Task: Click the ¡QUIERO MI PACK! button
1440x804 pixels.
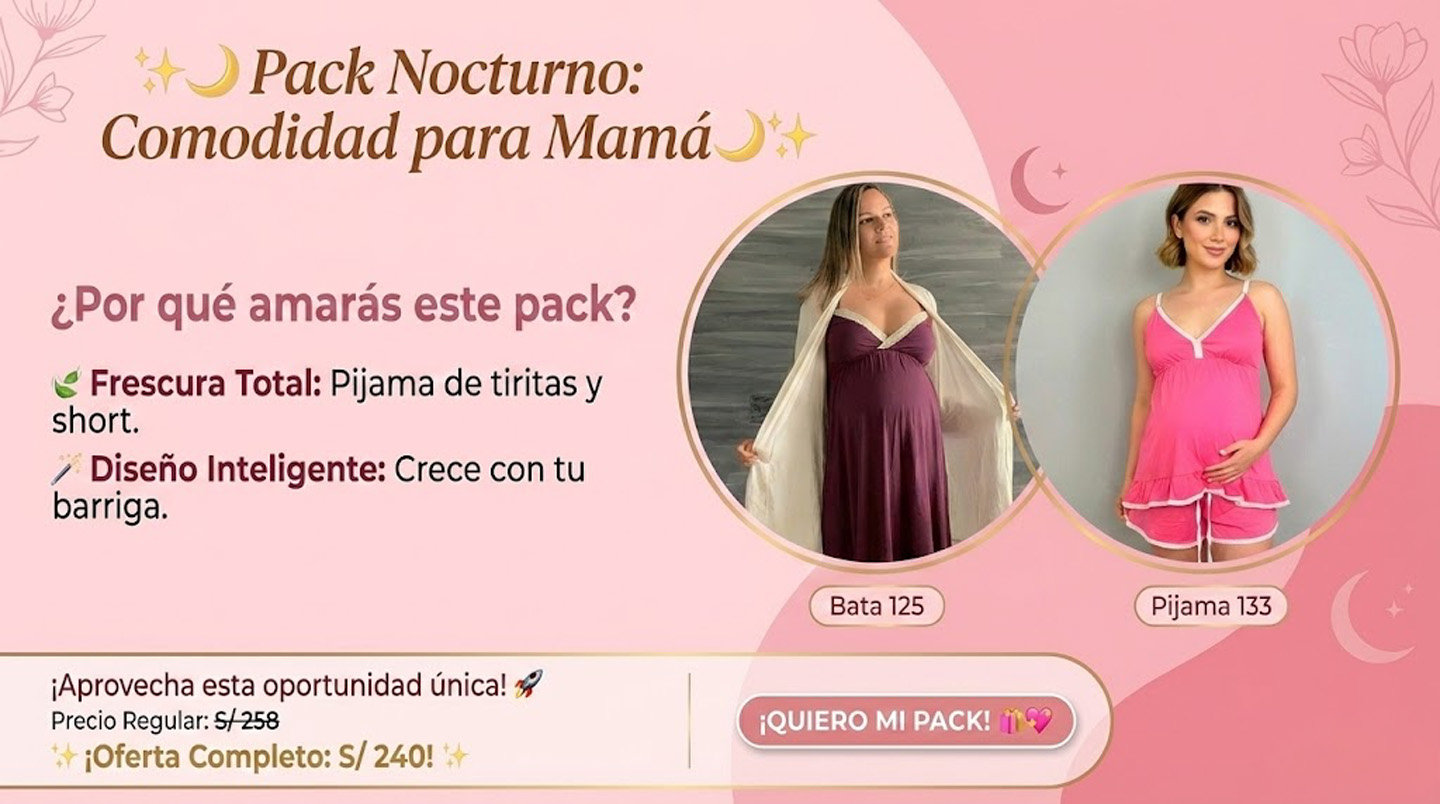Action: (906, 722)
